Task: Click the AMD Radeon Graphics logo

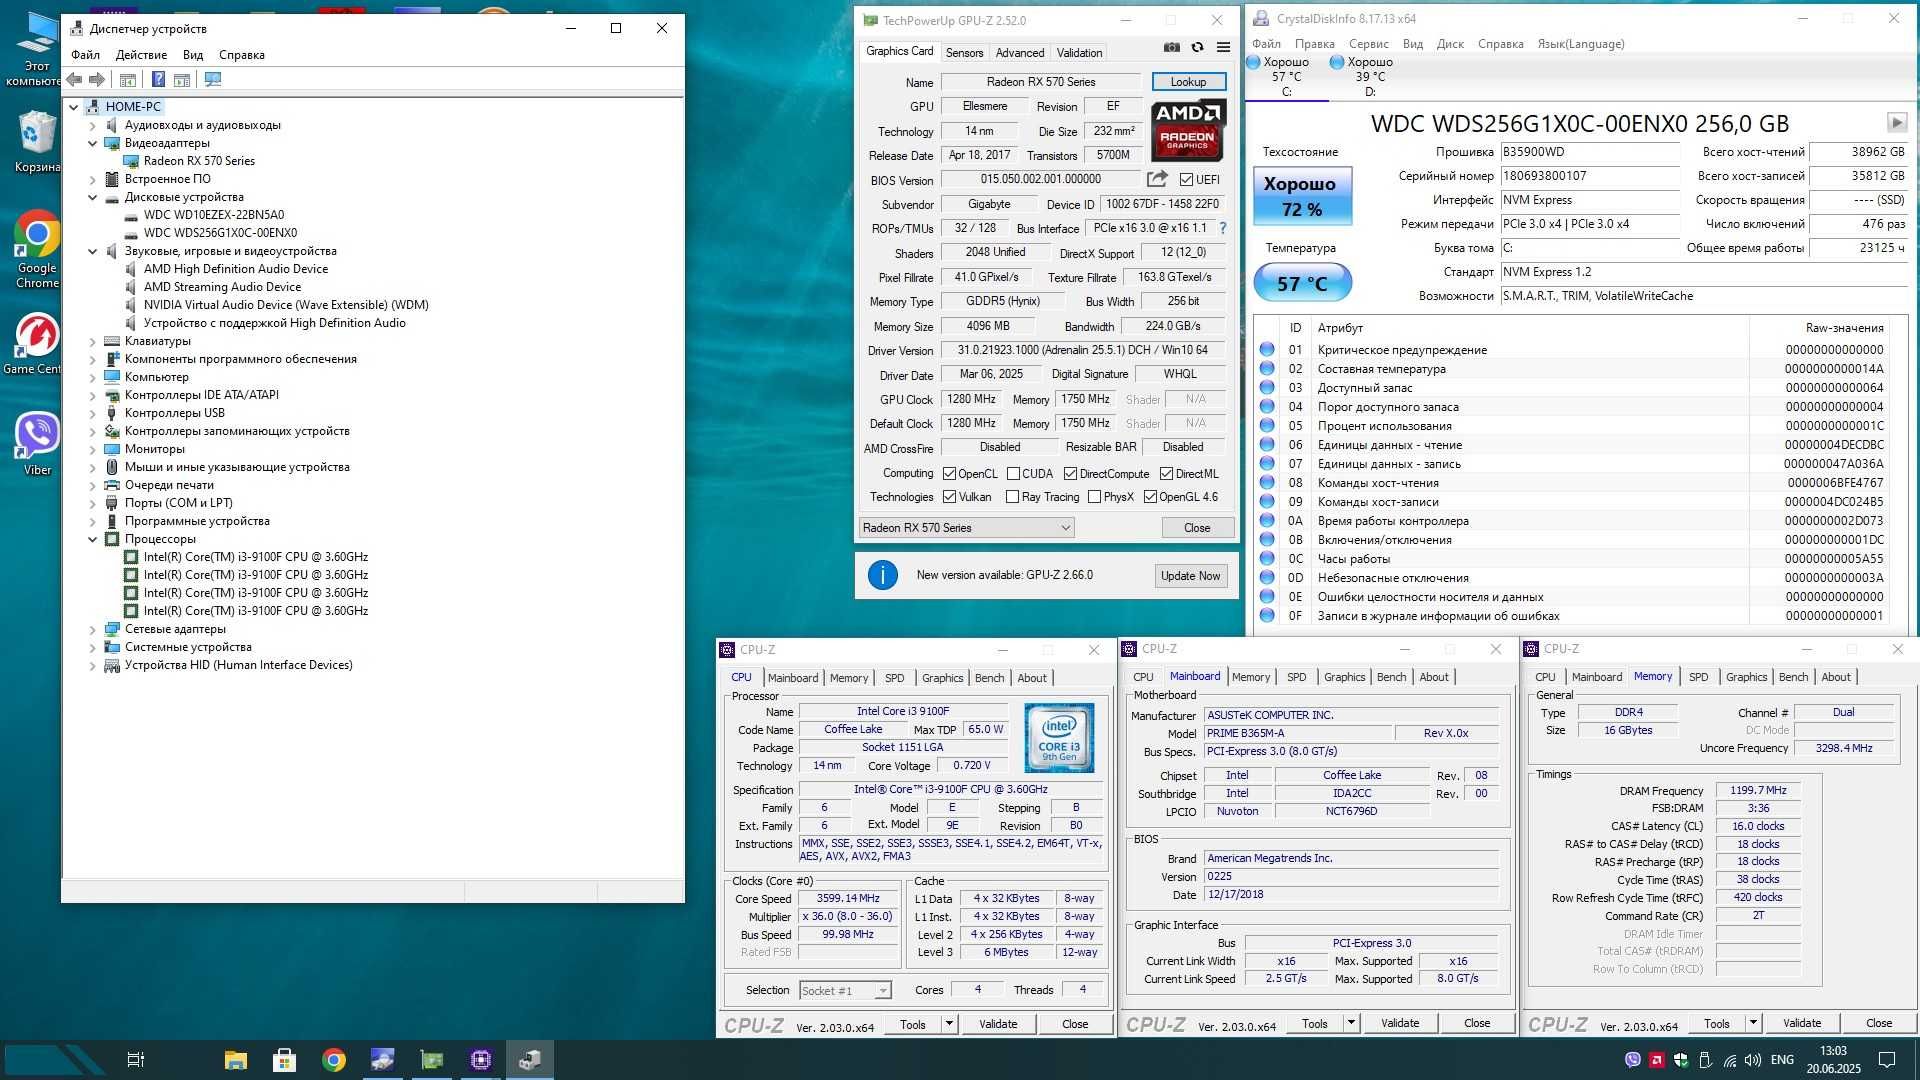Action: (1188, 130)
